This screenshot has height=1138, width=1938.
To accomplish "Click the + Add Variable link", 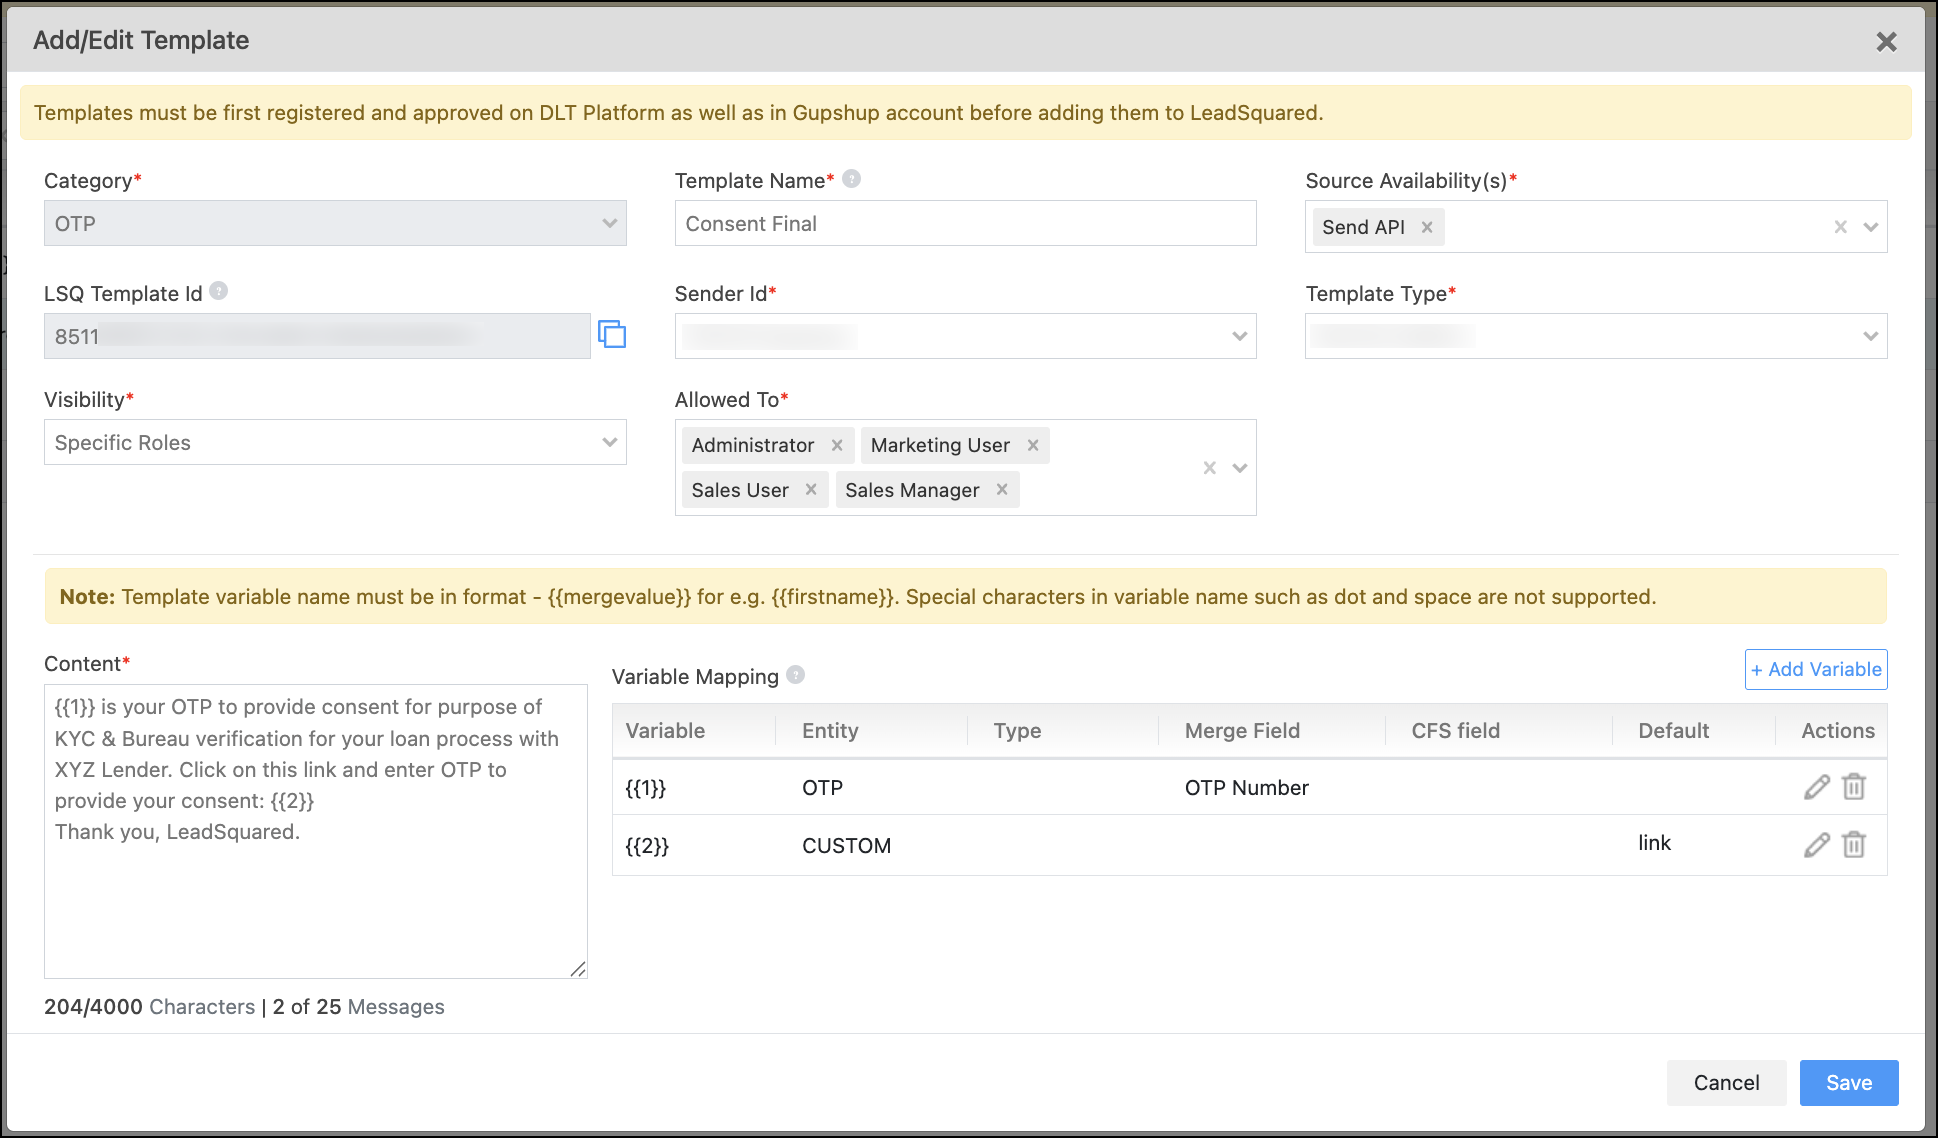I will pos(1815,669).
